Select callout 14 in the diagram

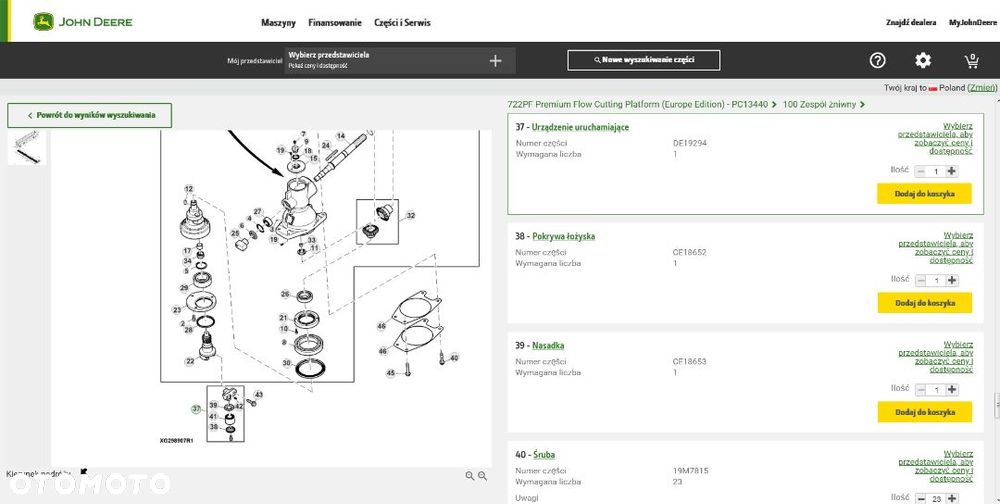(x=341, y=136)
